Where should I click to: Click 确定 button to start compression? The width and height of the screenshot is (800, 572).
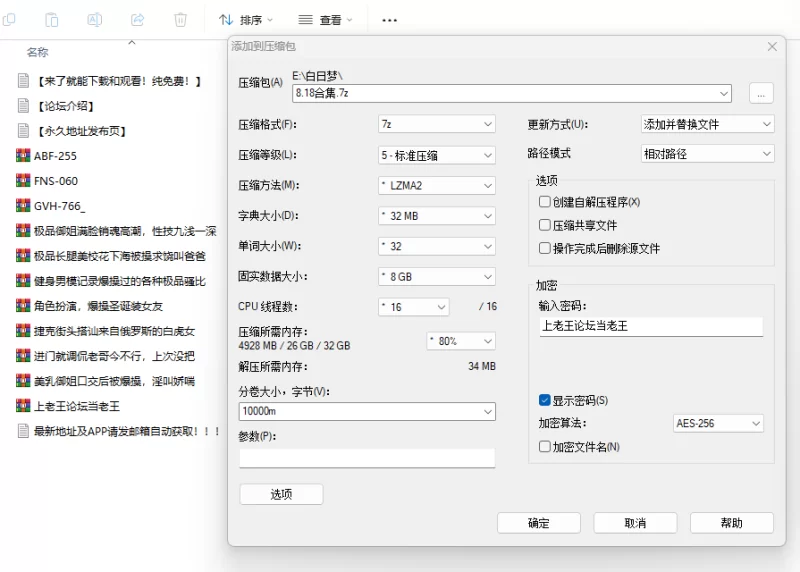tap(539, 523)
